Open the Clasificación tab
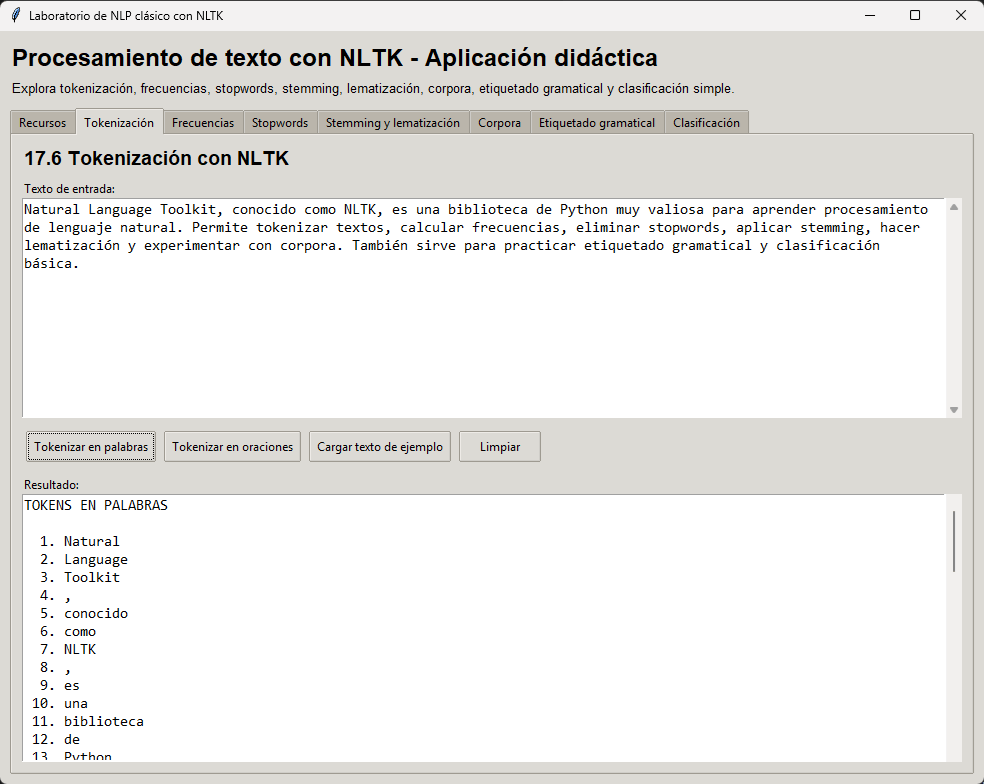The height and width of the screenshot is (784, 984). (707, 122)
